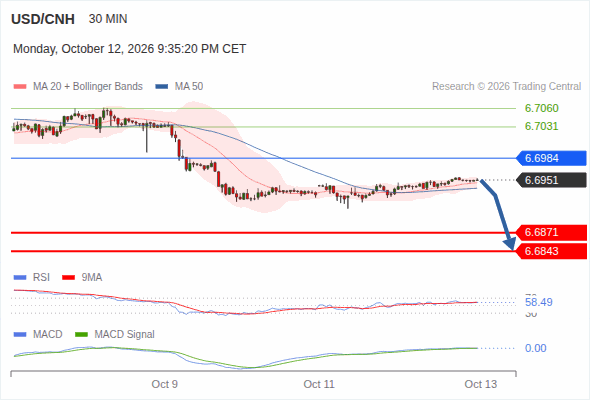
Task: Click the MA 20 + Bollinger Bands label
Action: pyautogui.click(x=88, y=87)
